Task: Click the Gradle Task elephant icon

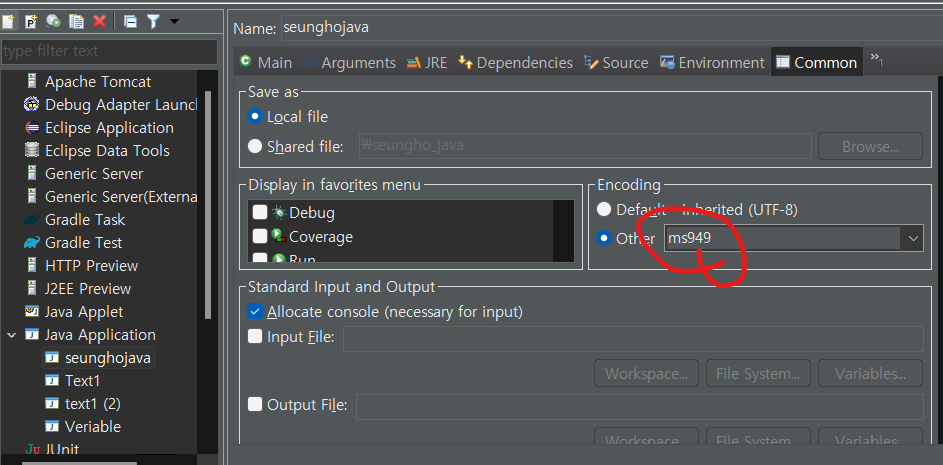Action: (x=32, y=220)
